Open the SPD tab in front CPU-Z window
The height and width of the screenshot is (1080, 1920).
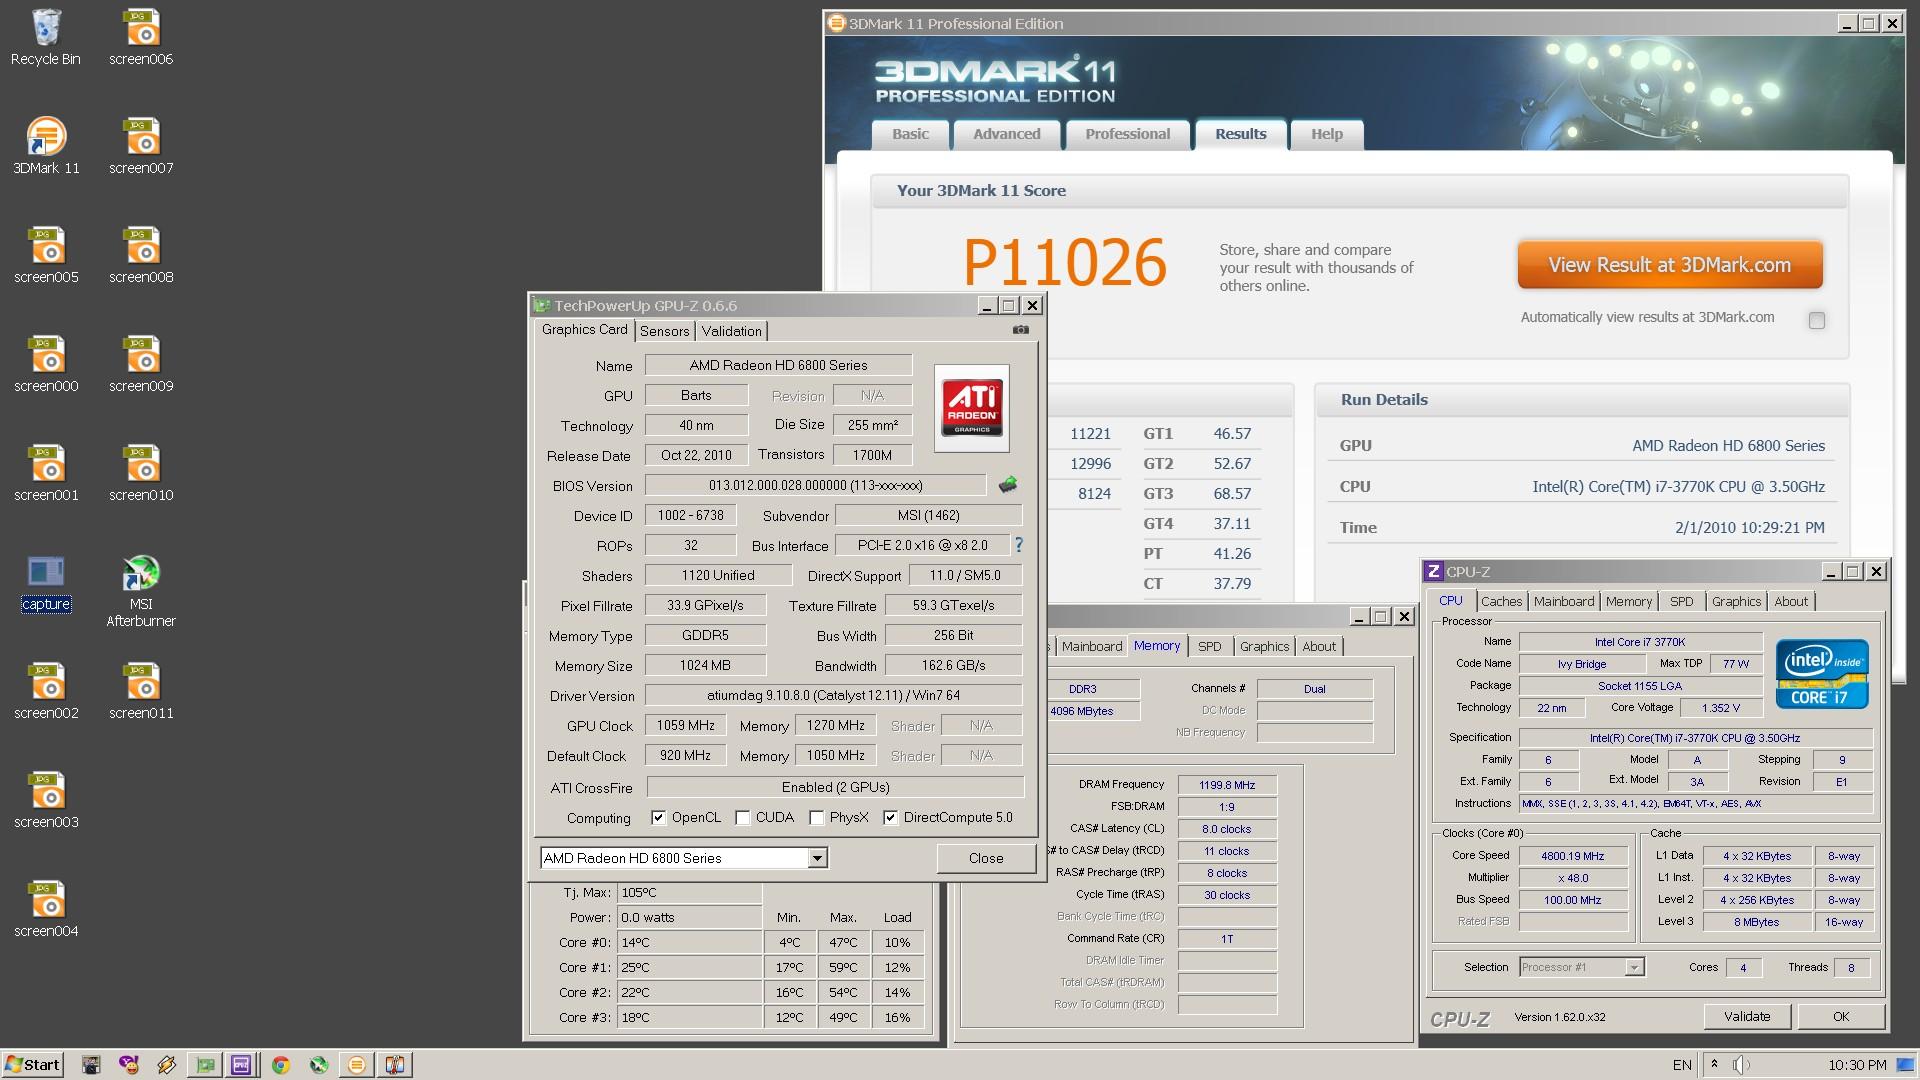pyautogui.click(x=1681, y=601)
